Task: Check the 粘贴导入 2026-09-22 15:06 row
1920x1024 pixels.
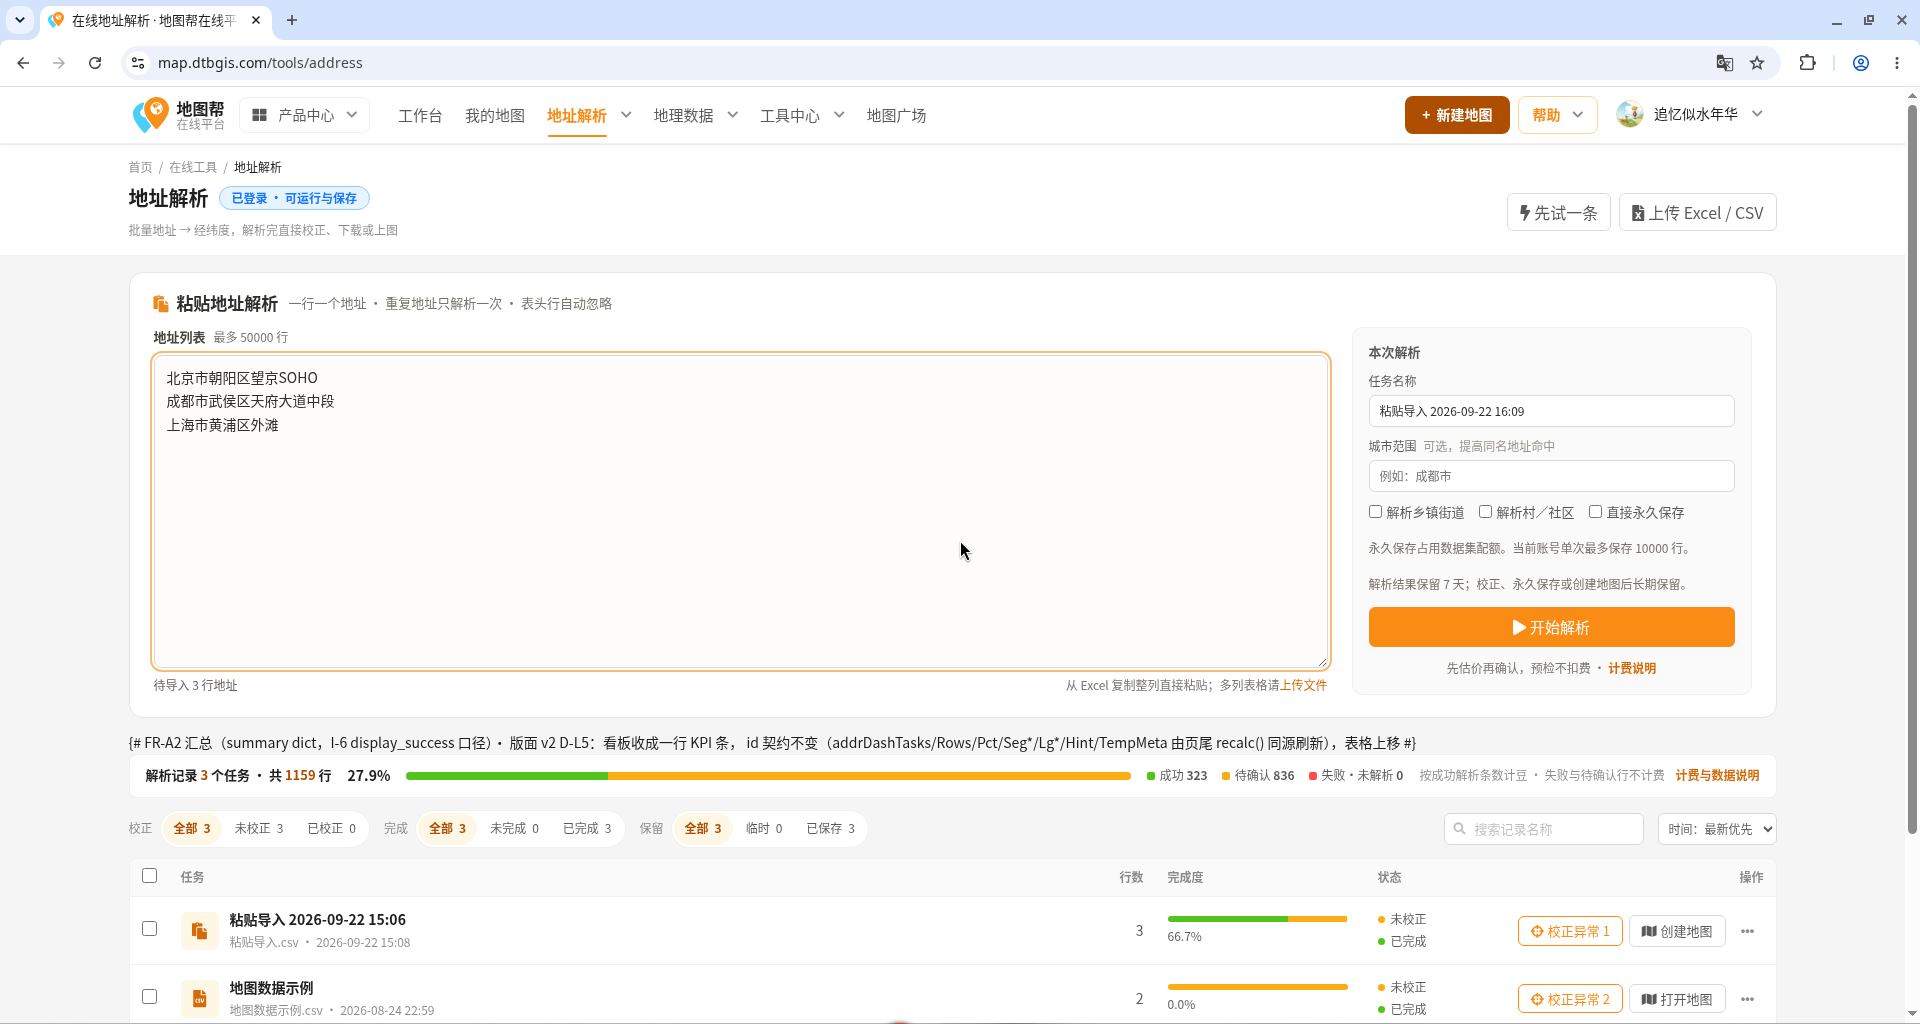Action: (x=150, y=929)
